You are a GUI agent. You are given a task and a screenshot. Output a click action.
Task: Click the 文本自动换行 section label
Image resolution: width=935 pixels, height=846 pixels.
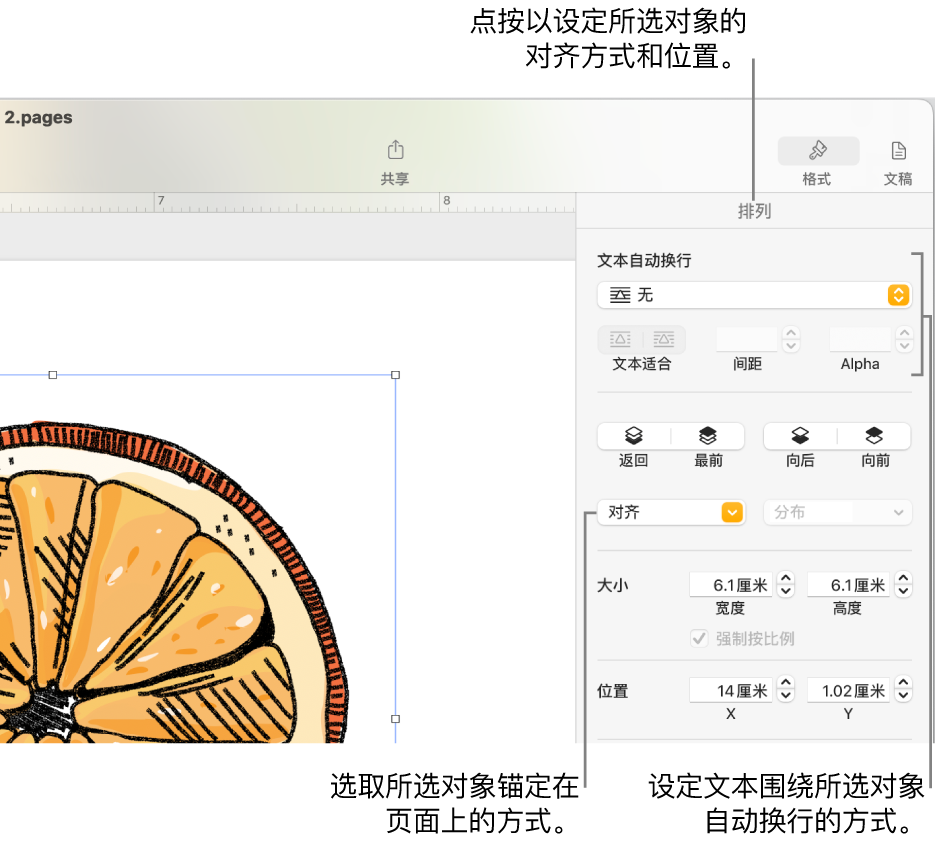coord(645,261)
